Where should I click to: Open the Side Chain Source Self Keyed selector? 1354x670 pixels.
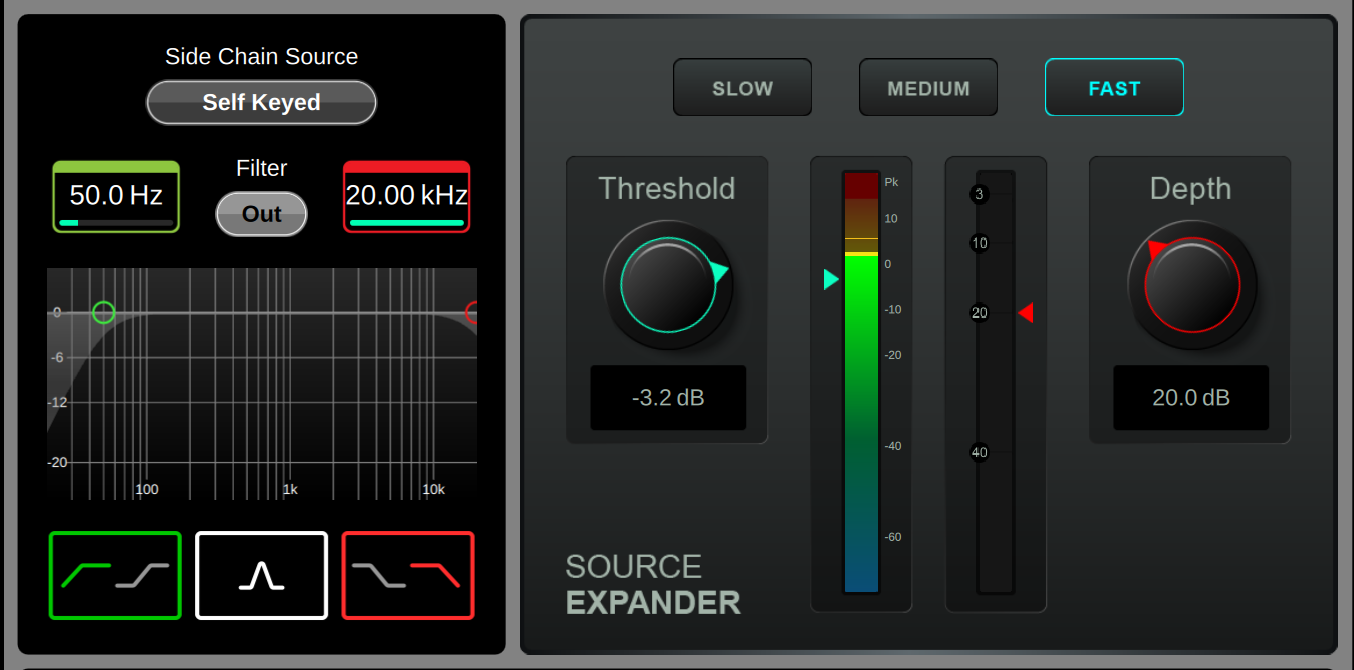(261, 102)
